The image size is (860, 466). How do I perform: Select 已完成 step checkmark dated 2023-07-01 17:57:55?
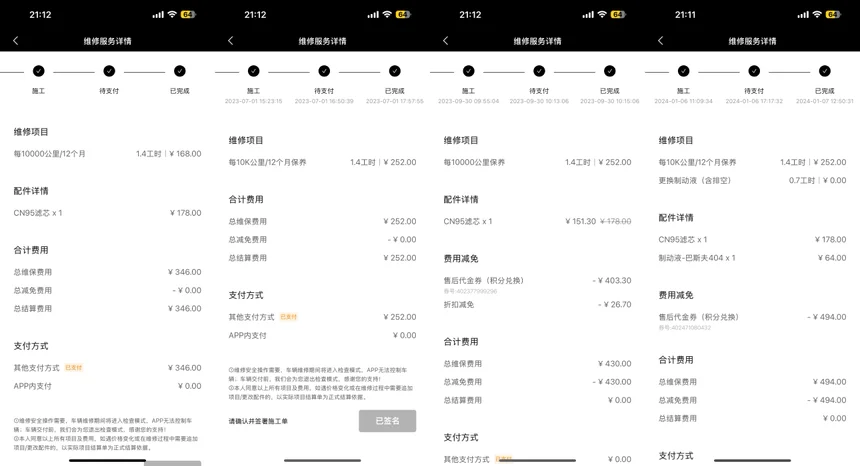tap(395, 71)
